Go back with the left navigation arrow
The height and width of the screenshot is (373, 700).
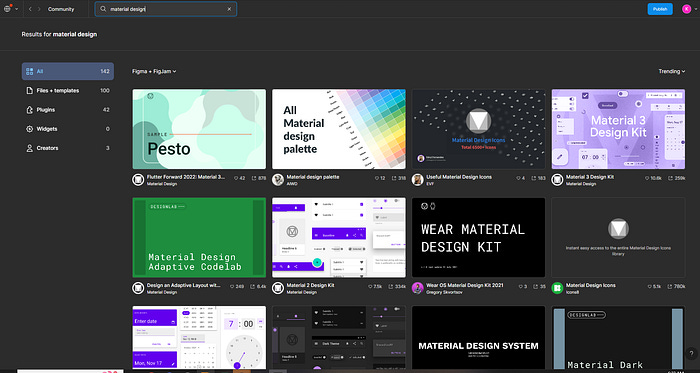30,9
